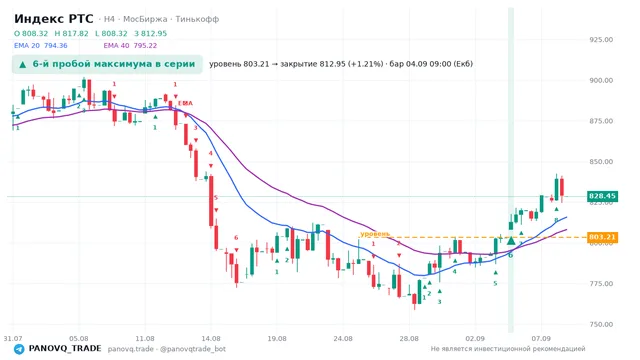This screenshot has width=640, height=360.
Task: Click the 775.00 price axis label
Action: pos(601,284)
